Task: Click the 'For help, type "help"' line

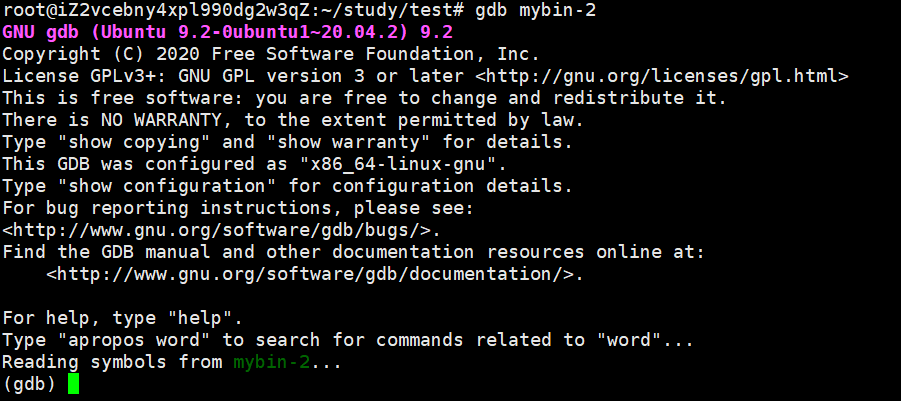Action: [123, 318]
